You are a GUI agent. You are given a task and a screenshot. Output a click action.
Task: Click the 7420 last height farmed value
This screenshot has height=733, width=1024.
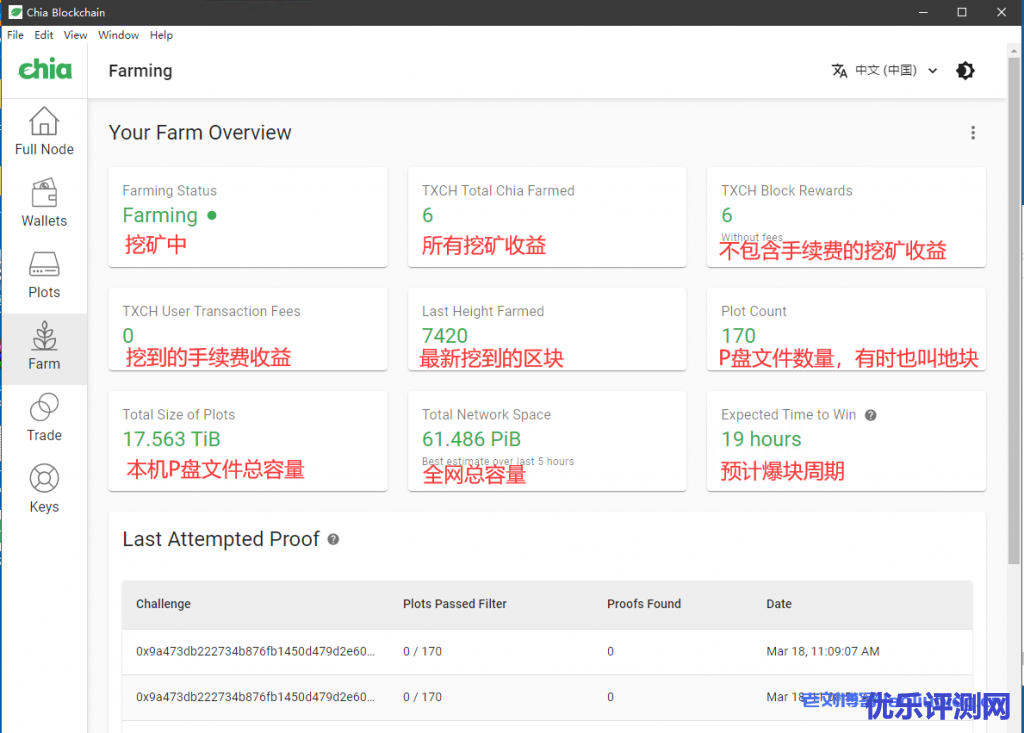[445, 335]
